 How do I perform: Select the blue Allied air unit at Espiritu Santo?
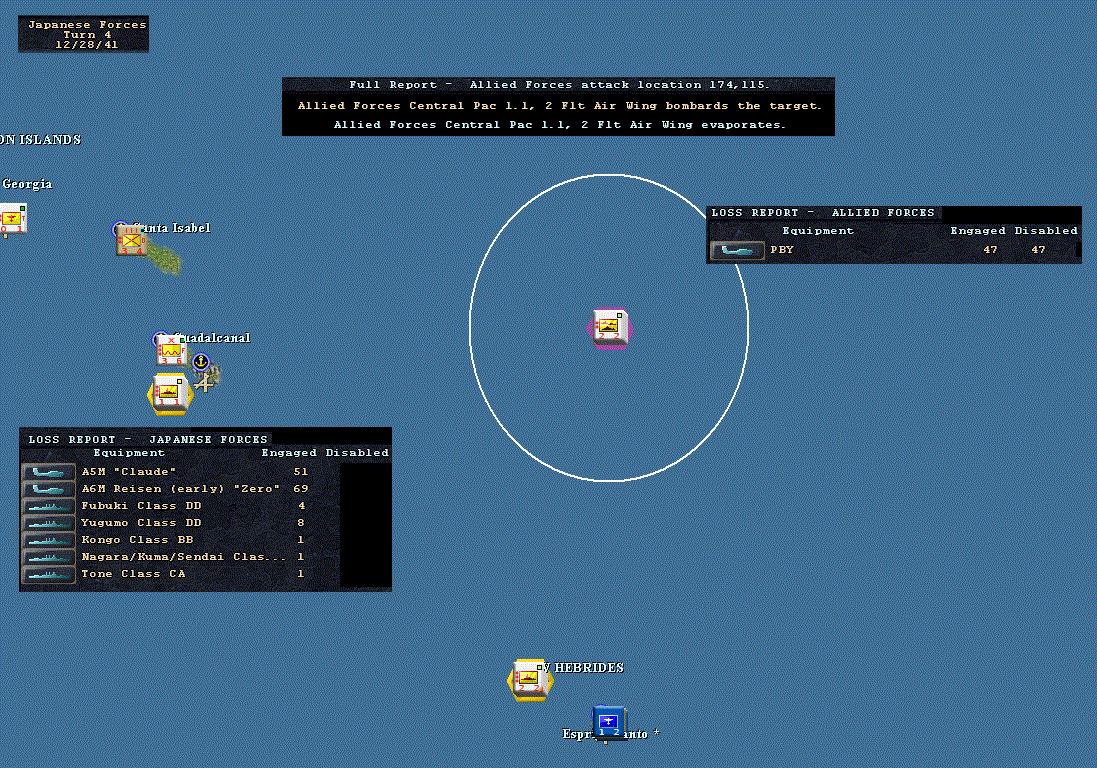tap(607, 723)
